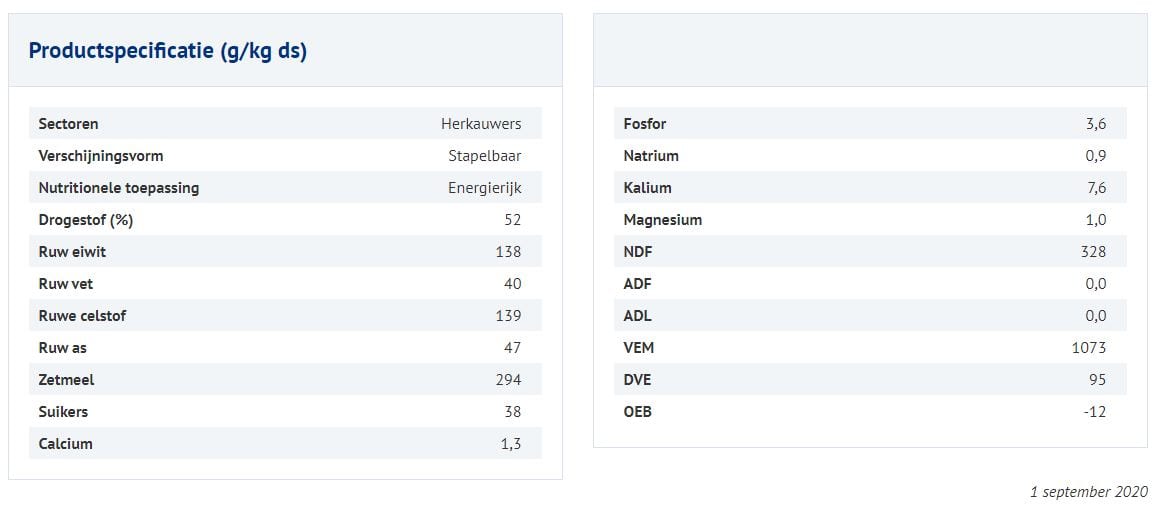Click the NDF value 328
The height and width of the screenshot is (510, 1173).
click(1093, 252)
